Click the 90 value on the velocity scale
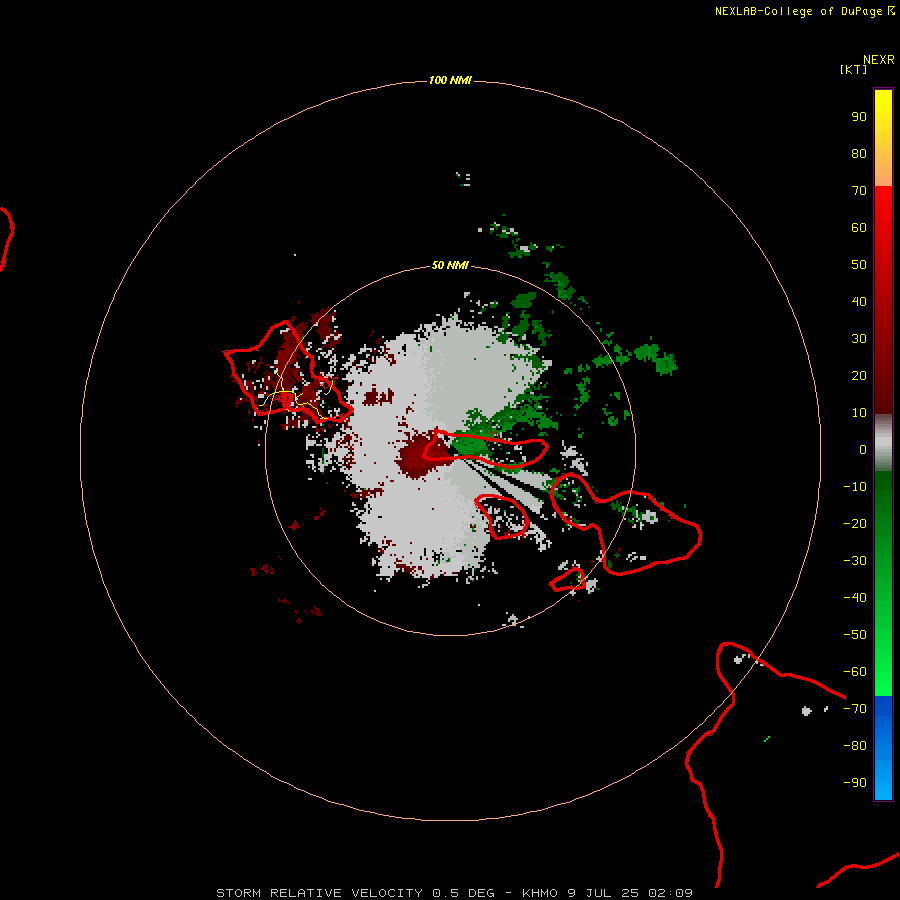Viewport: 900px width, 900px height. (859, 117)
